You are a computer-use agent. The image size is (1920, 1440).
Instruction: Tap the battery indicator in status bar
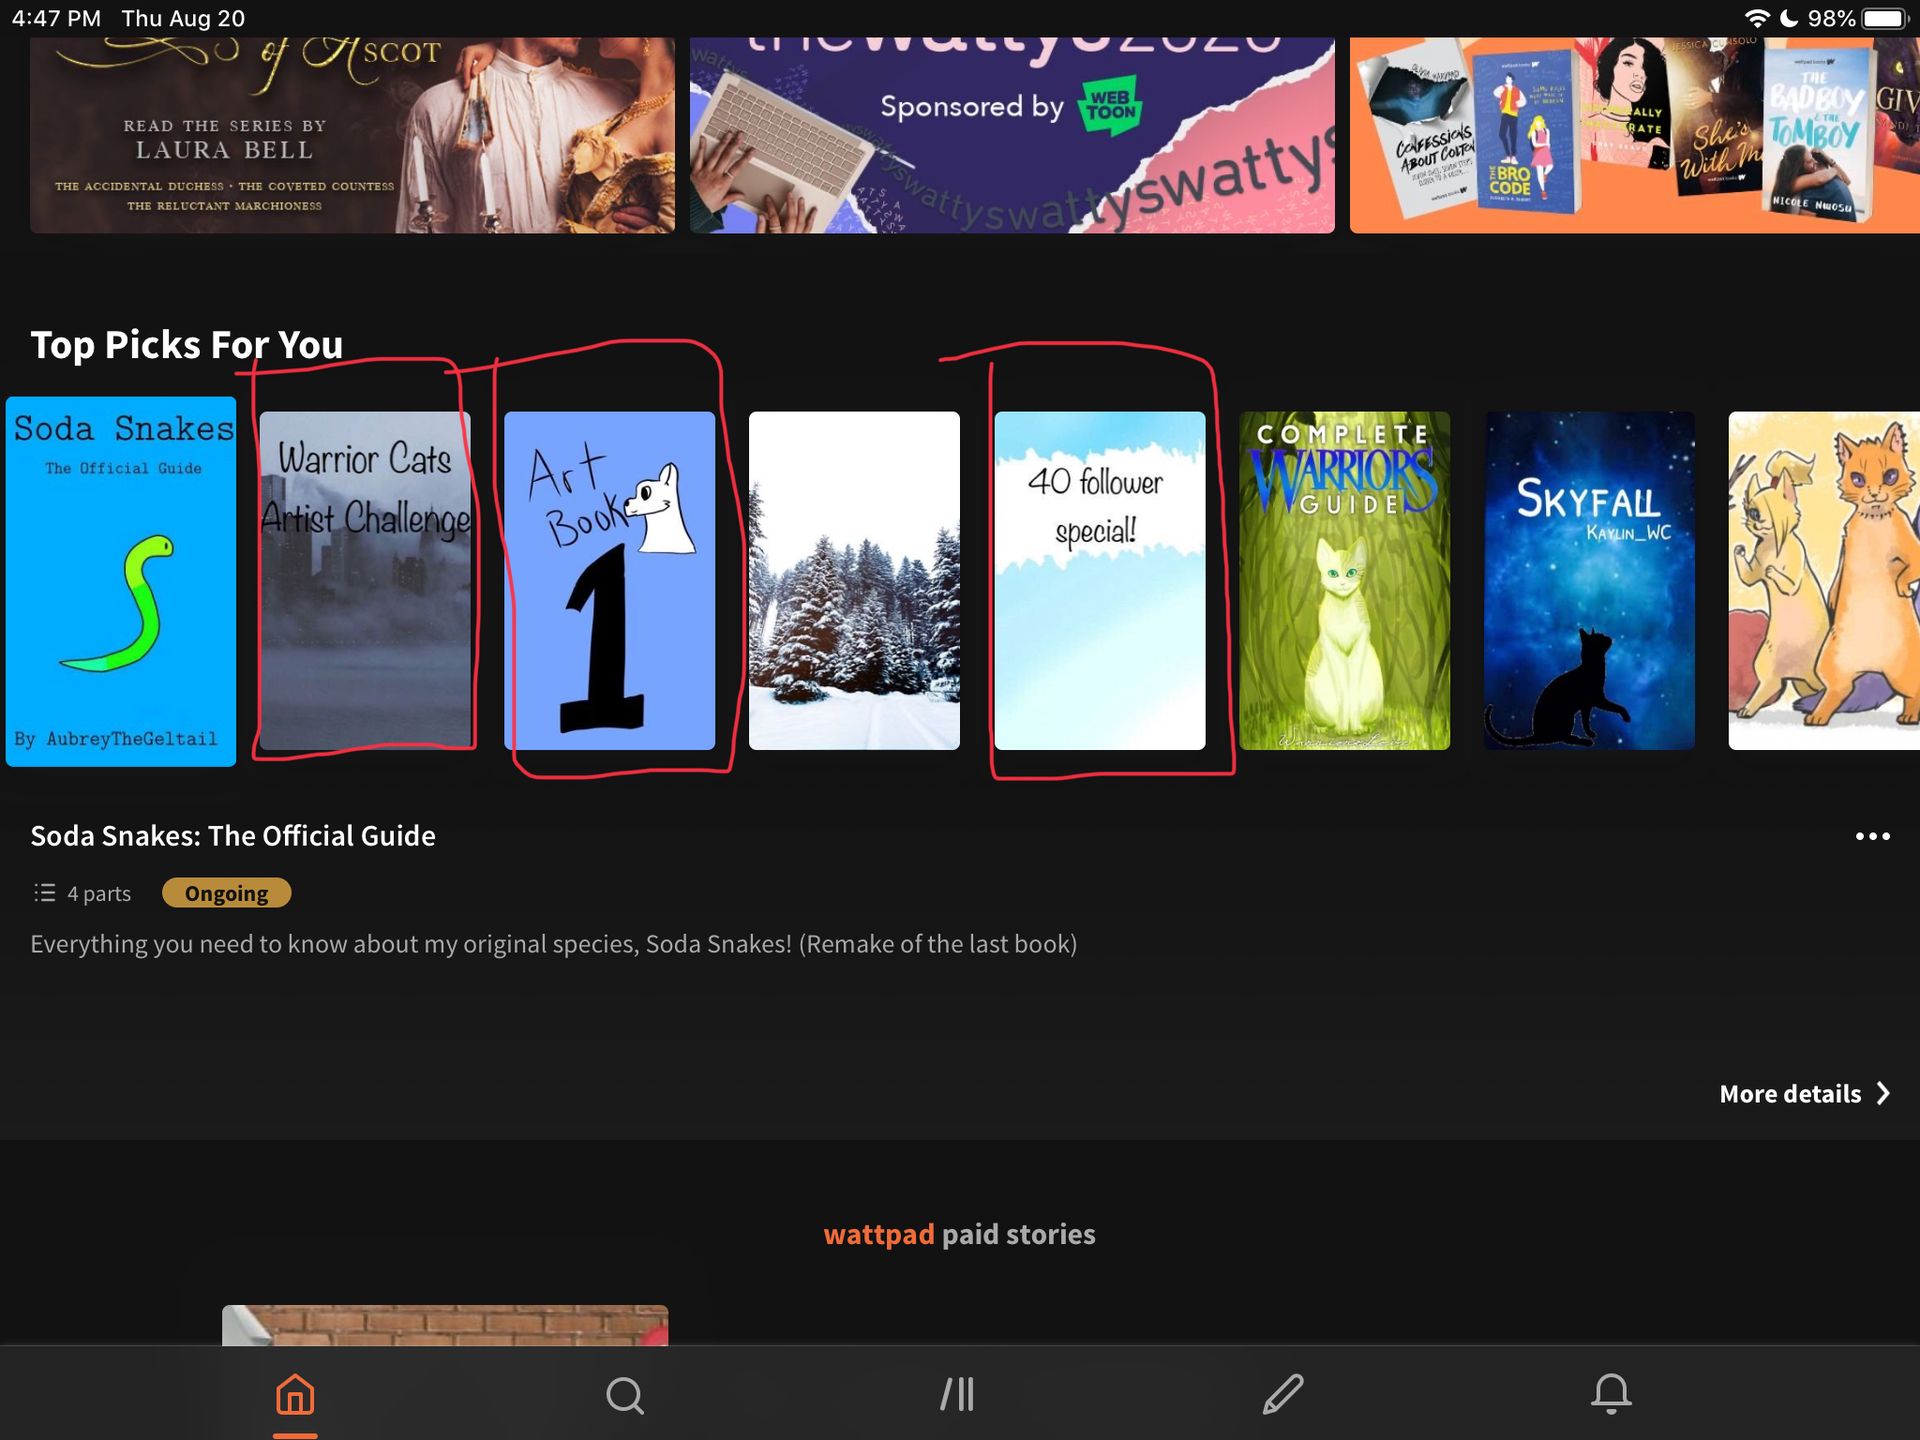coord(1886,18)
